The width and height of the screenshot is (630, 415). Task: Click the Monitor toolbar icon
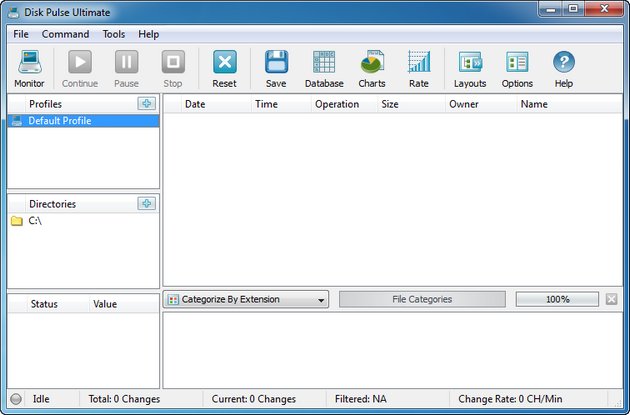pyautogui.click(x=29, y=68)
